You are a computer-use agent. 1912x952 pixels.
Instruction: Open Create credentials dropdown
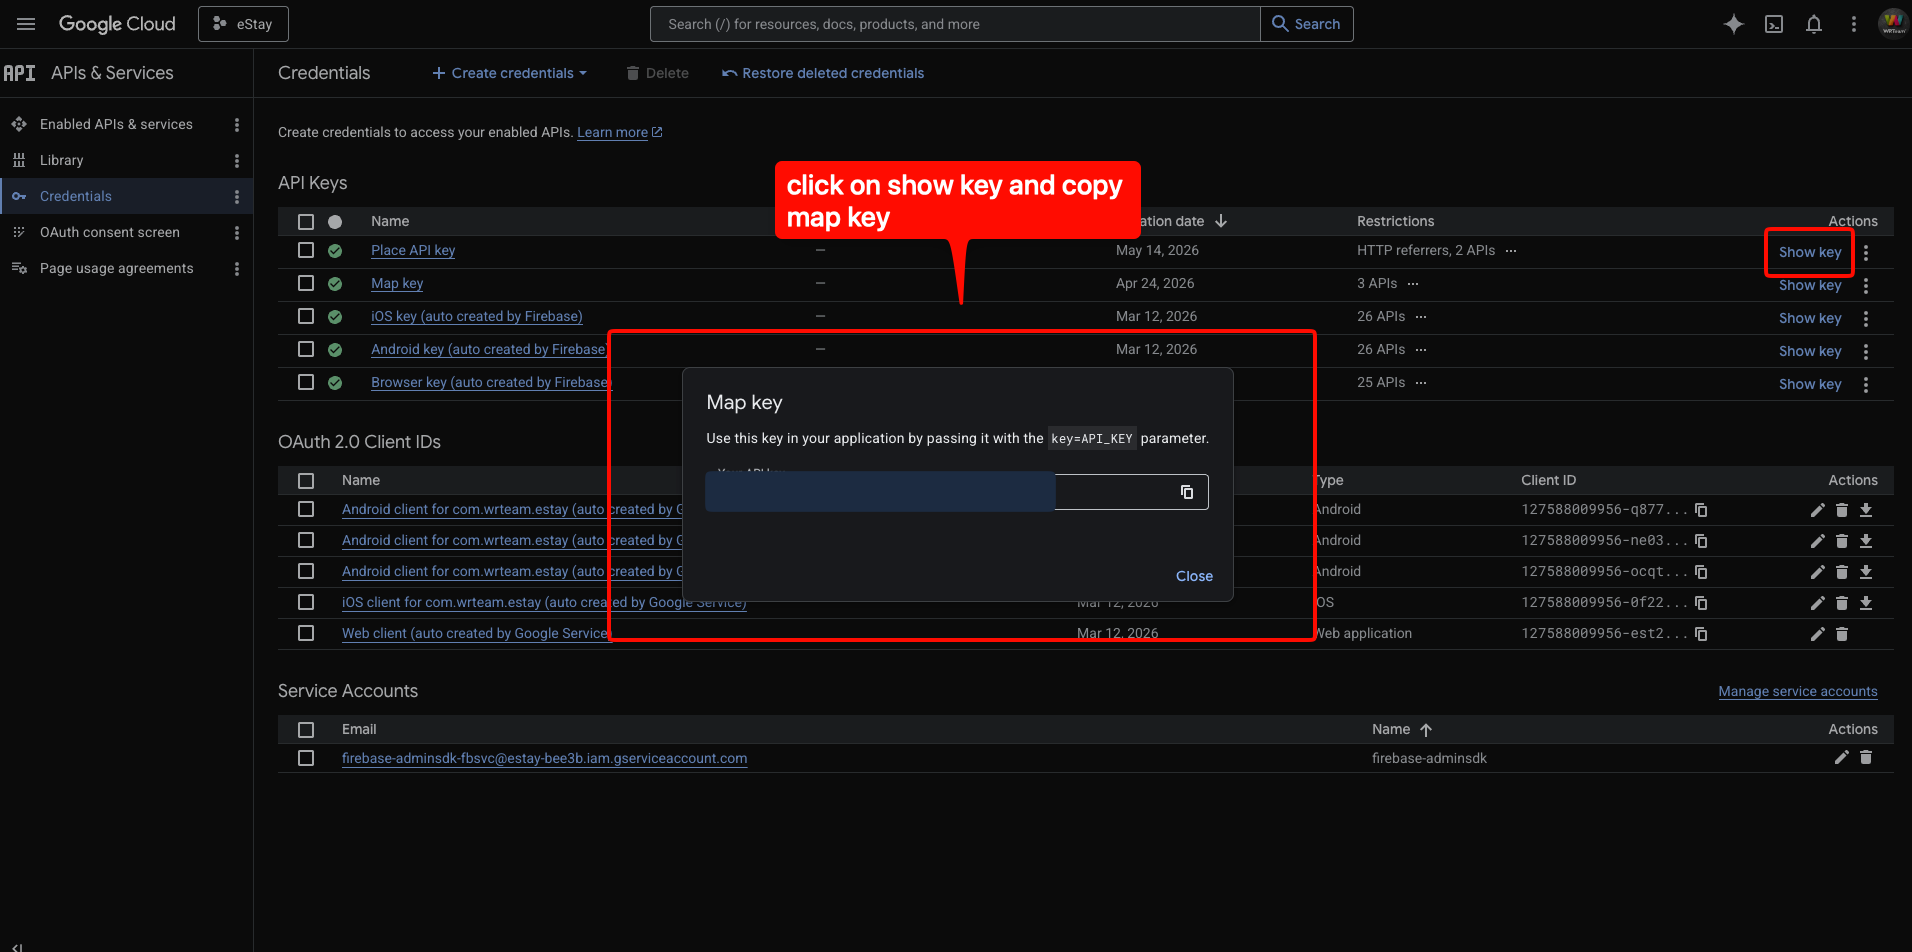[x=510, y=73]
